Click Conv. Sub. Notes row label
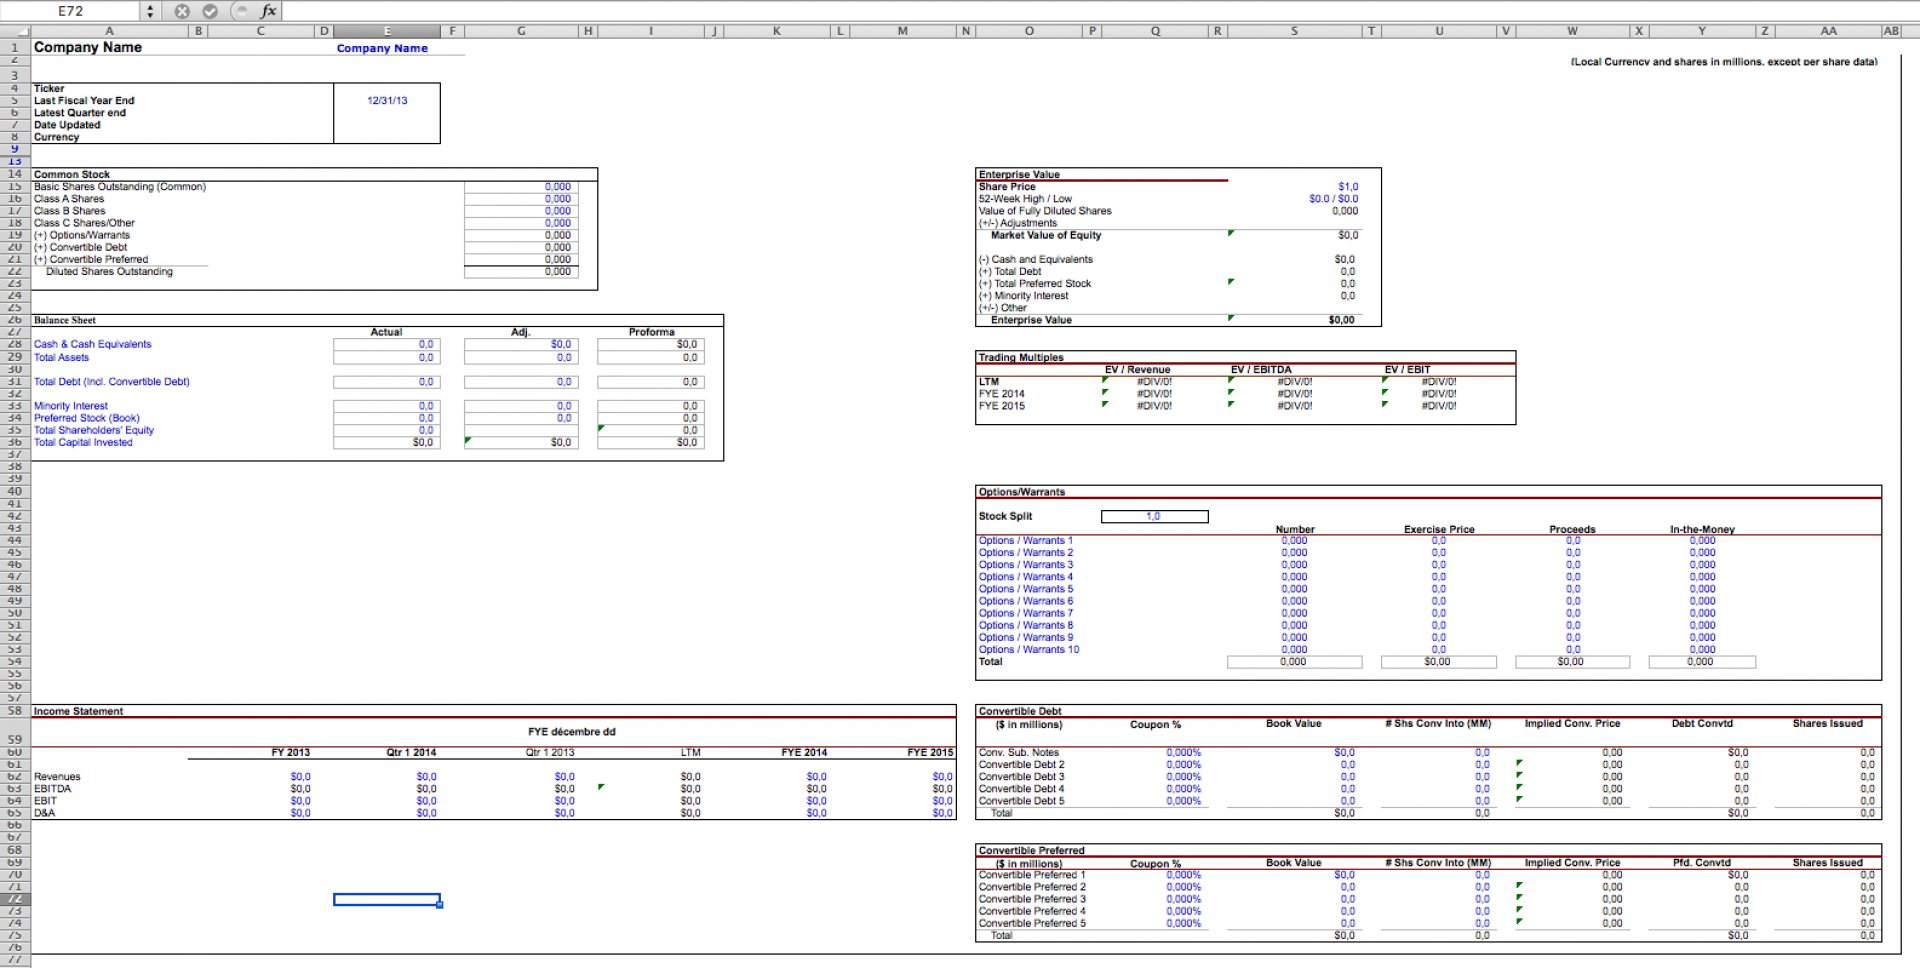This screenshot has width=1920, height=968. tap(1019, 752)
